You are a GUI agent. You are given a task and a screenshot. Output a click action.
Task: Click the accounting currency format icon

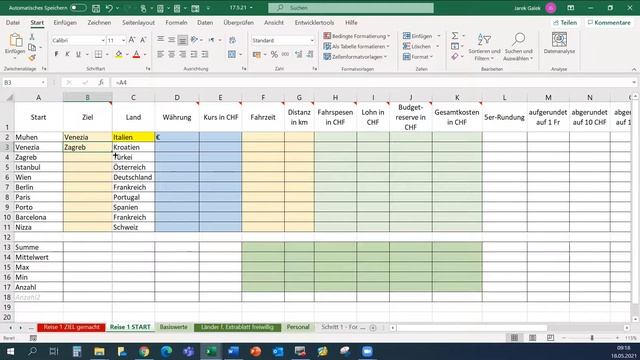(x=257, y=54)
